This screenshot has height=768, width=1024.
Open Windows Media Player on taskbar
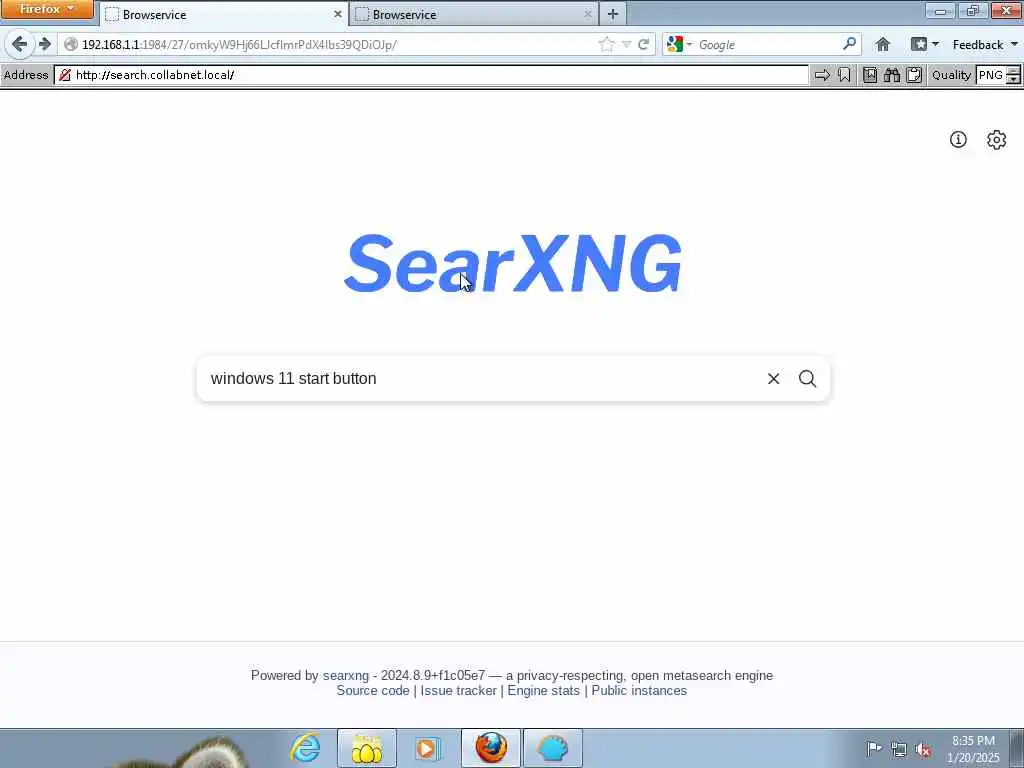click(x=428, y=748)
